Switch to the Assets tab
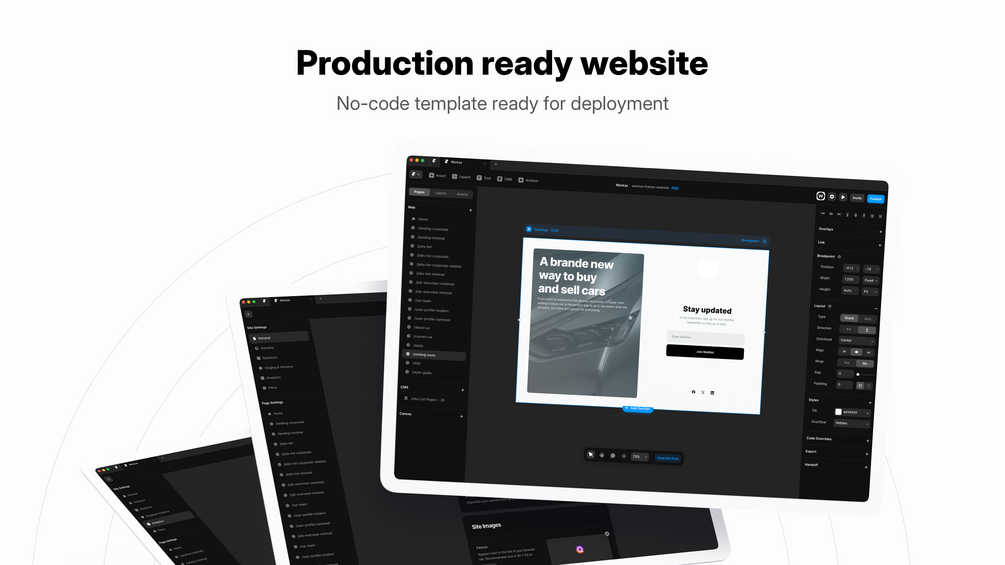This screenshot has height=565, width=1005. (462, 194)
